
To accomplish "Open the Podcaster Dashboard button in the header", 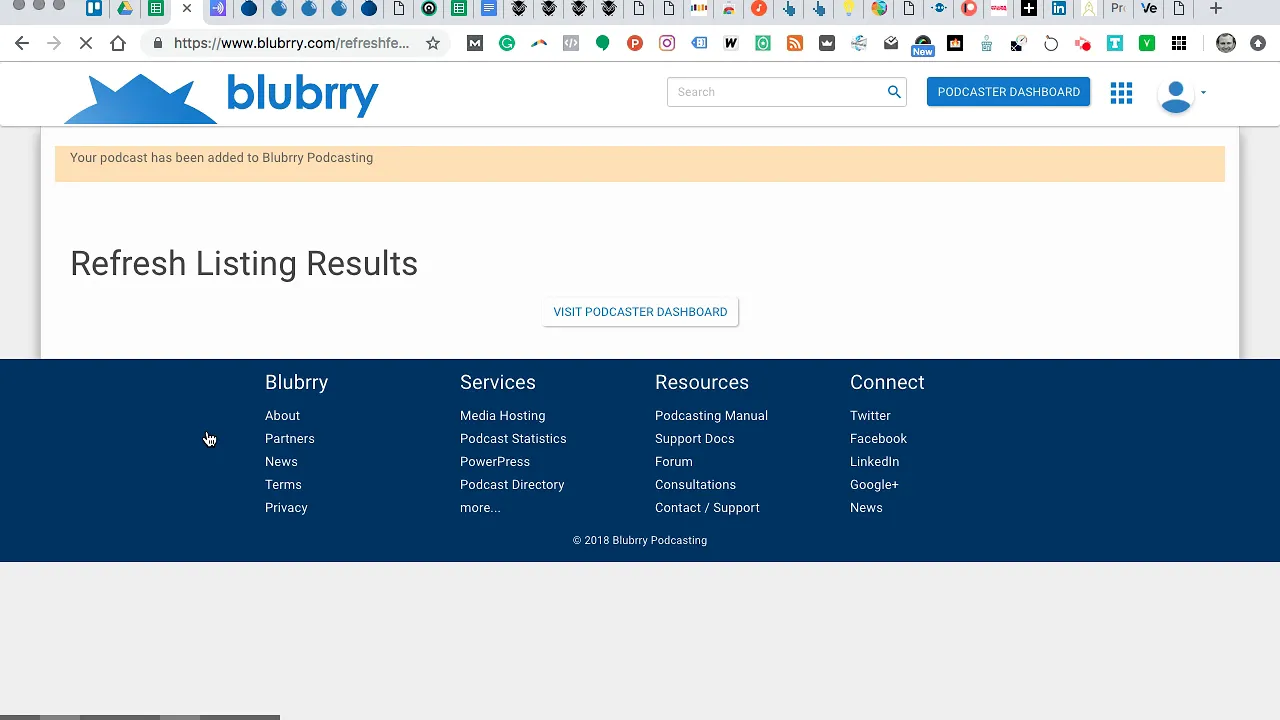I will pos(1008,92).
